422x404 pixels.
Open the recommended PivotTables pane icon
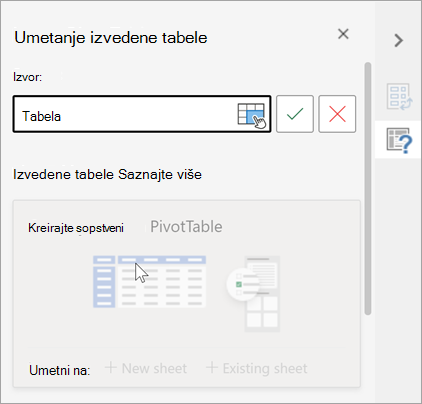click(x=399, y=97)
